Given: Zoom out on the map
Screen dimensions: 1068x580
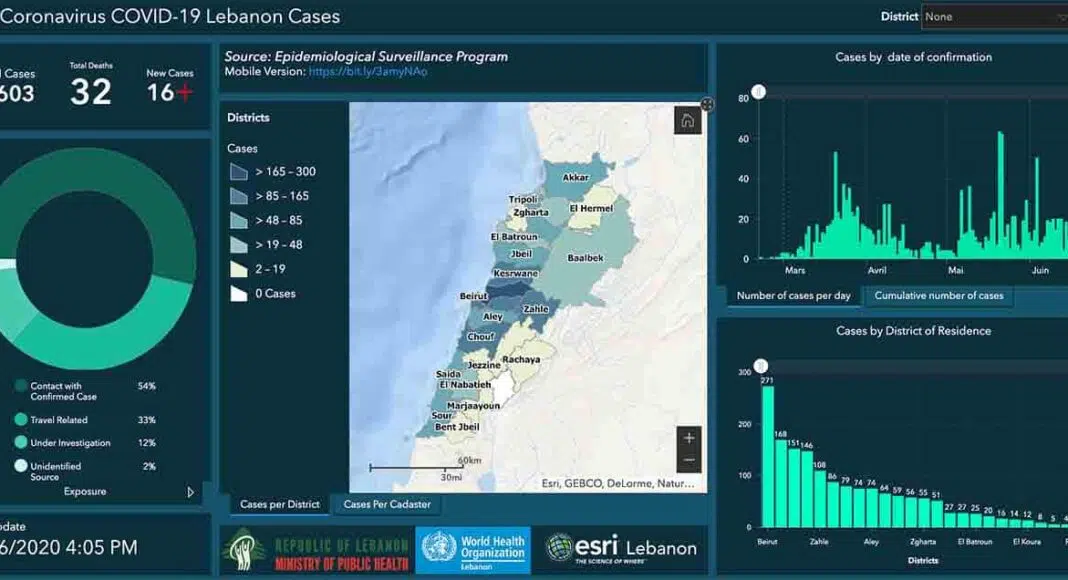Looking at the screenshot, I should [688, 460].
